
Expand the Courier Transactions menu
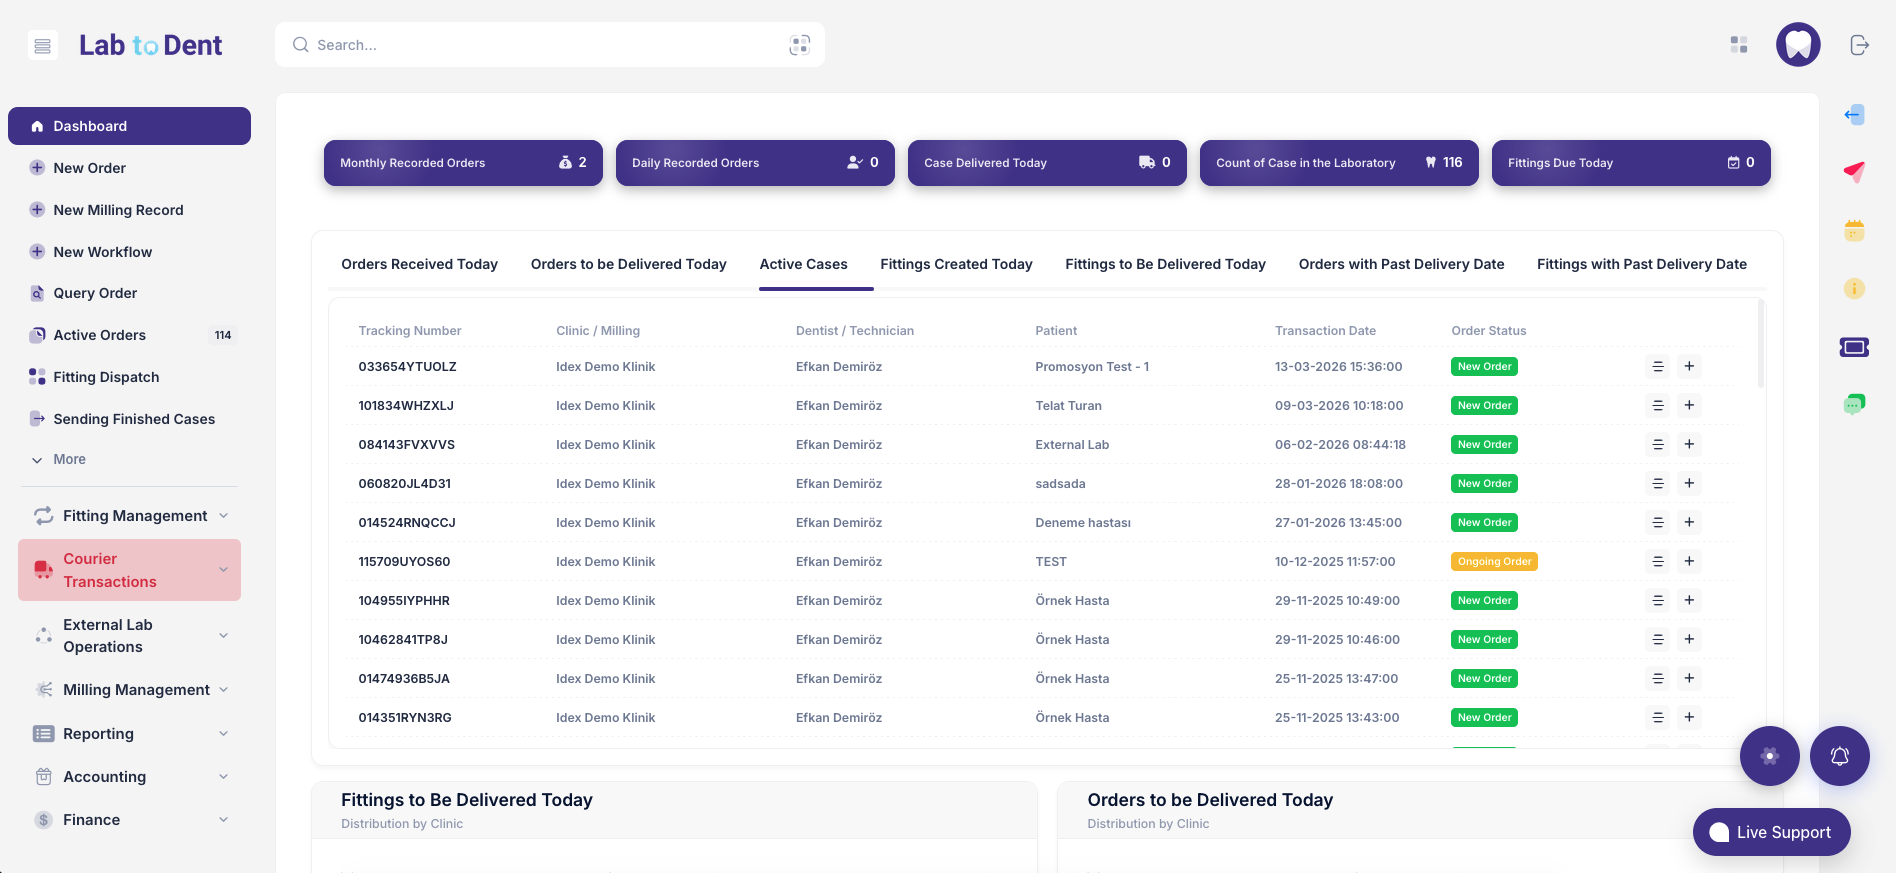tap(129, 570)
